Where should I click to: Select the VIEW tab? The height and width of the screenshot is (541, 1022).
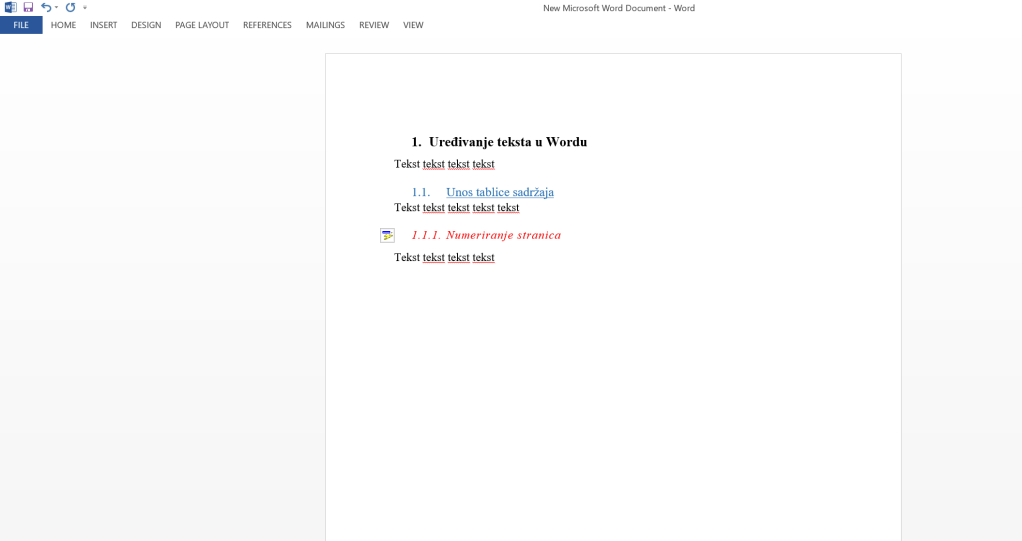tap(413, 25)
